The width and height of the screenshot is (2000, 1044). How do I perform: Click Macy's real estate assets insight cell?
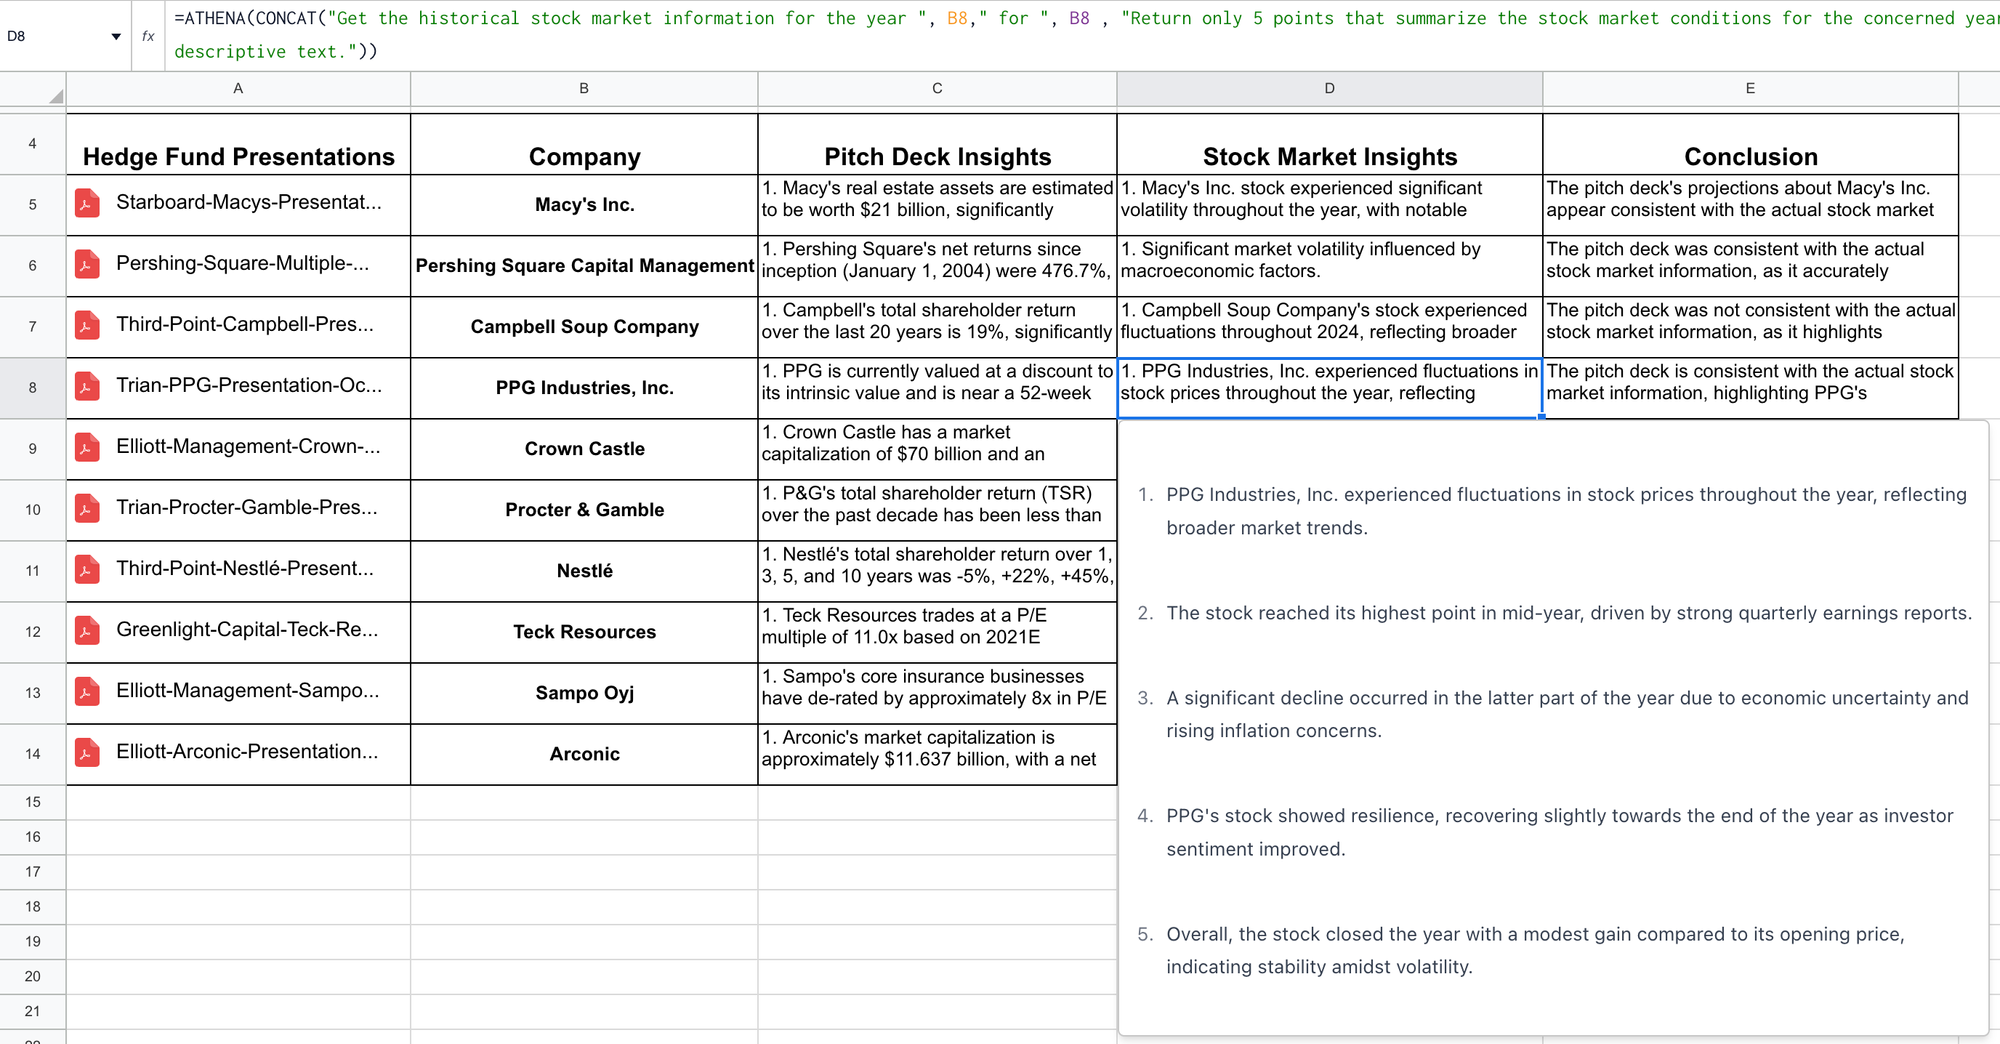(x=937, y=205)
